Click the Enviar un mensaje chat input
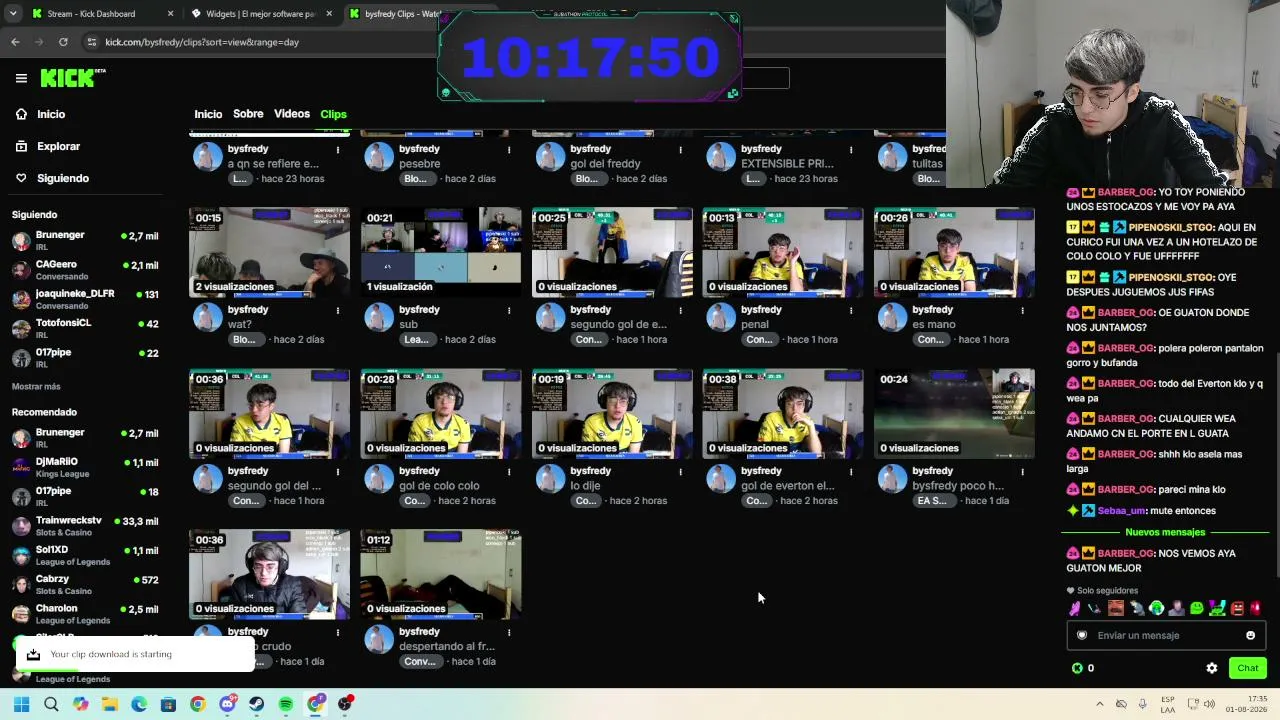1280x720 pixels. (1167, 635)
